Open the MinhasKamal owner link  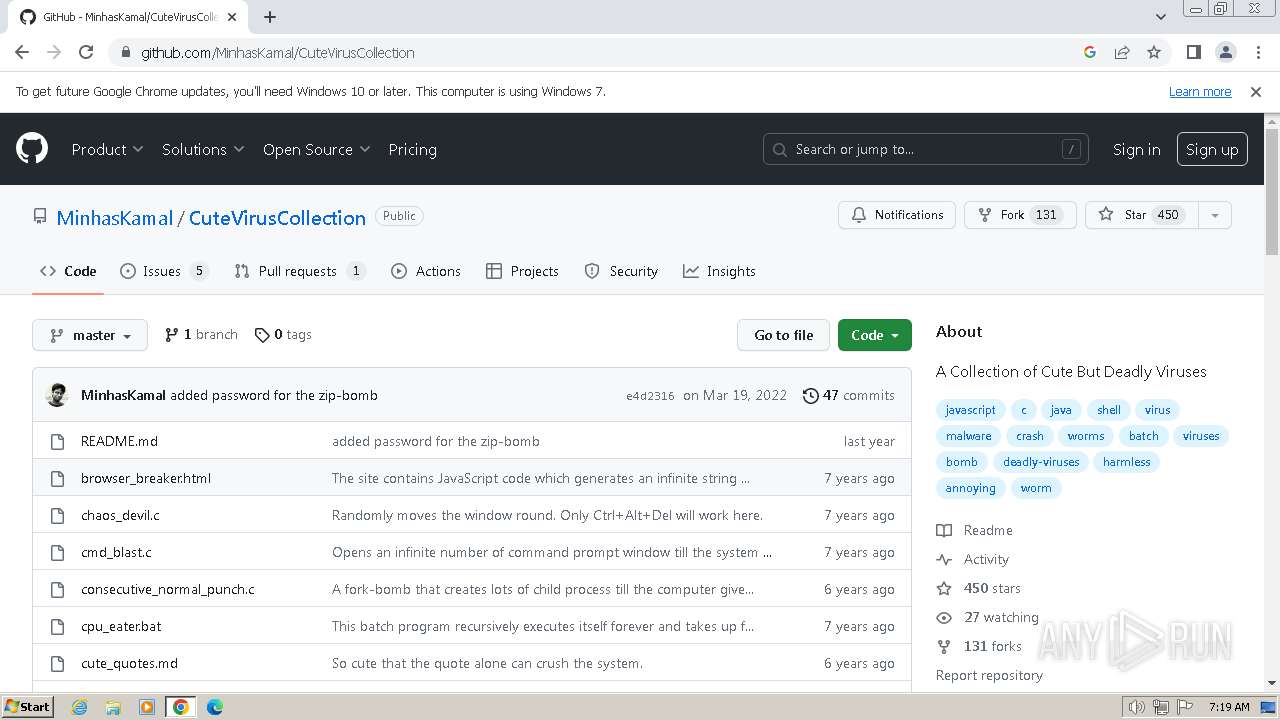115,218
